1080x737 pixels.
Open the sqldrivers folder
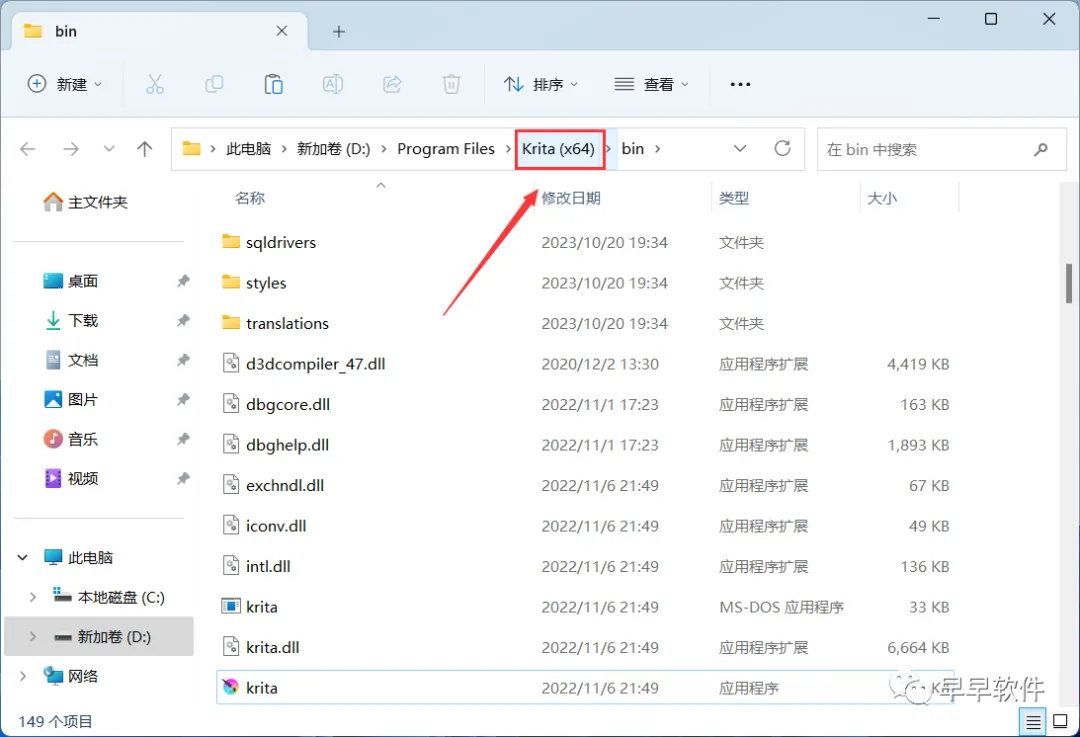click(585, 242)
